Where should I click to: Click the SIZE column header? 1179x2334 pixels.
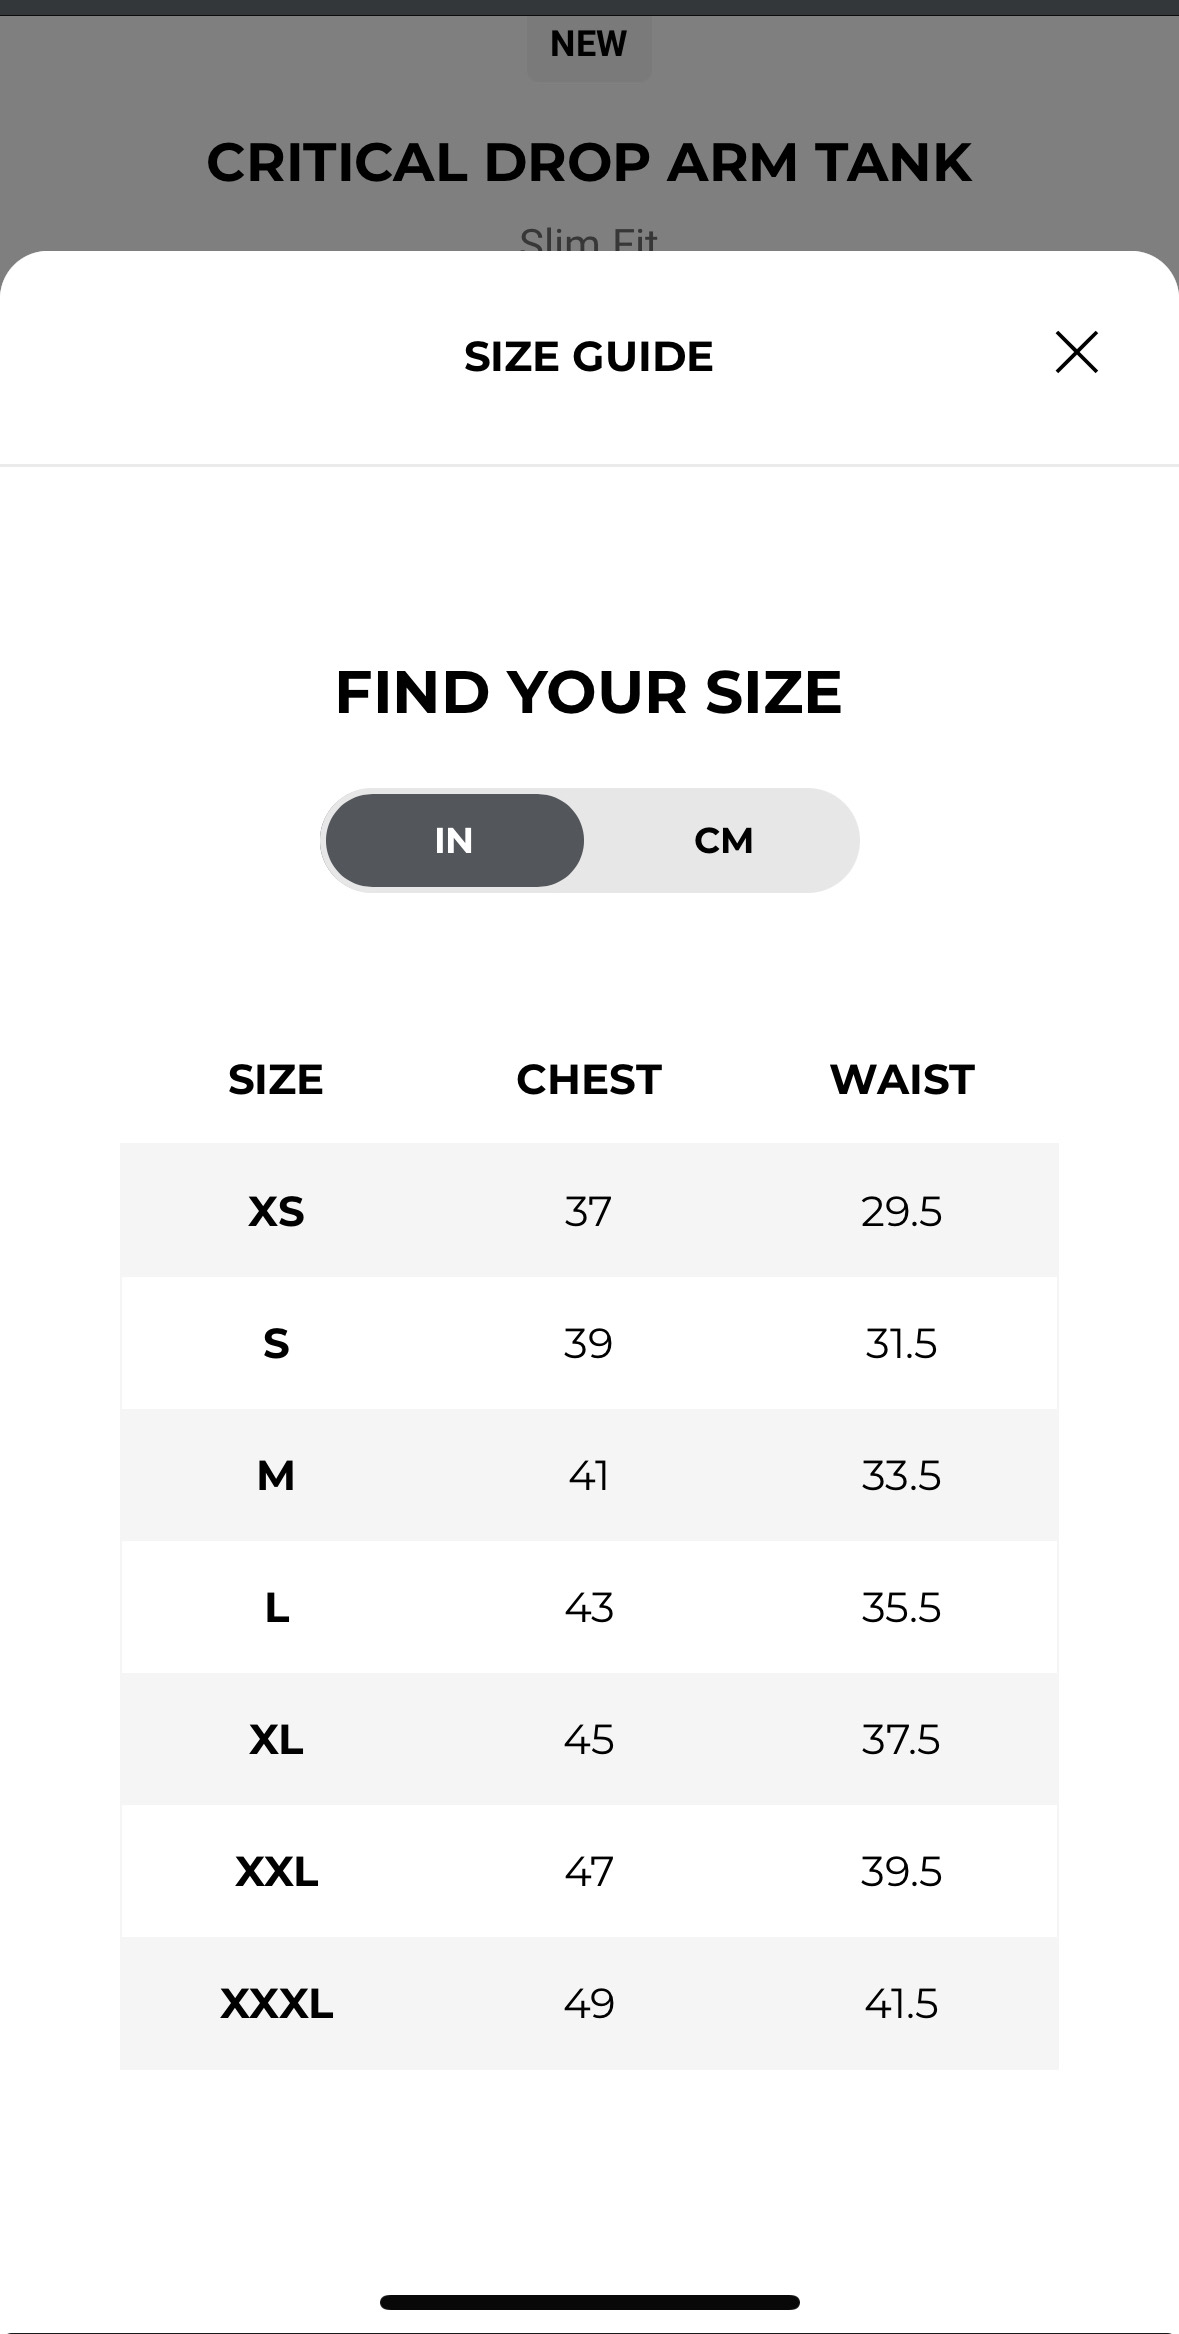[276, 1079]
